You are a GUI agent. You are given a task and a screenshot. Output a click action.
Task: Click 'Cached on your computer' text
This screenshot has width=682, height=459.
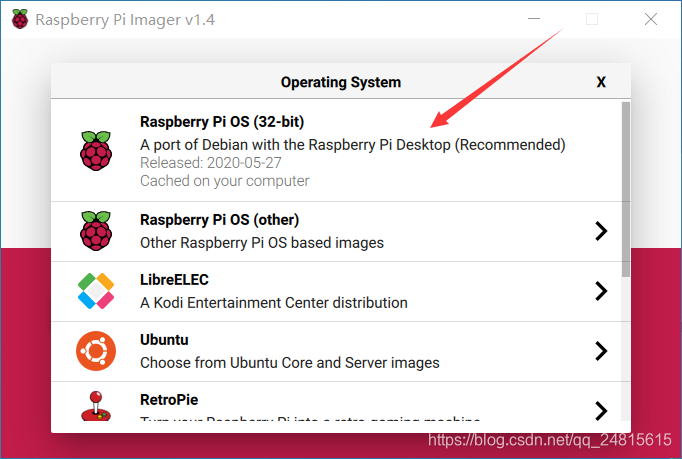pos(224,181)
